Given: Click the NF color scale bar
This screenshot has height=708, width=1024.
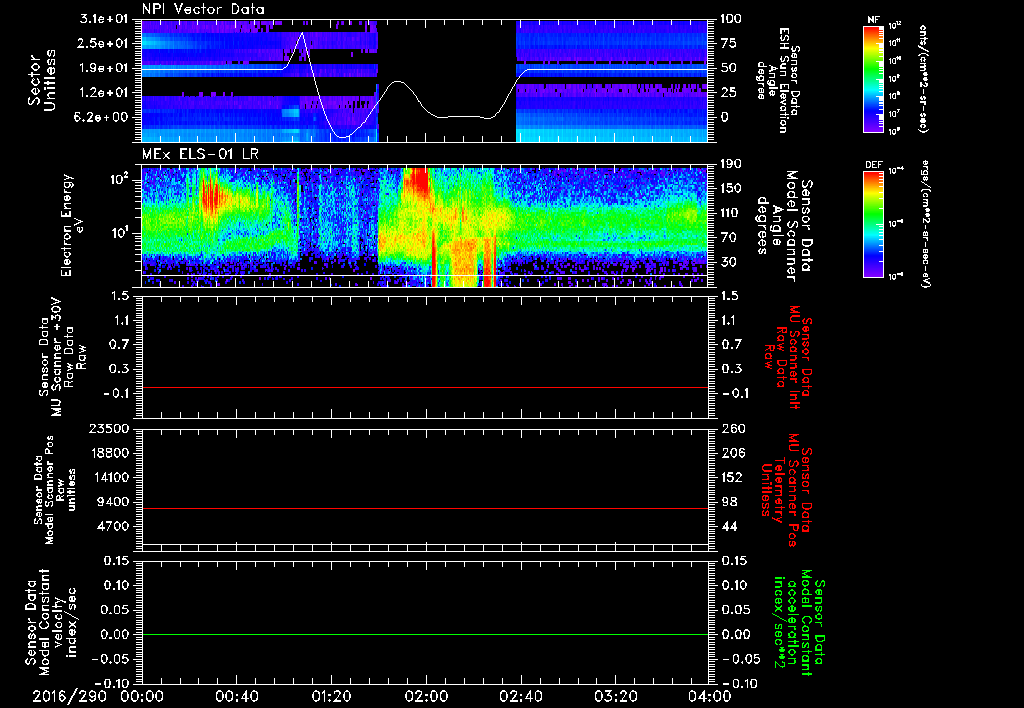Looking at the screenshot, I should point(873,79).
